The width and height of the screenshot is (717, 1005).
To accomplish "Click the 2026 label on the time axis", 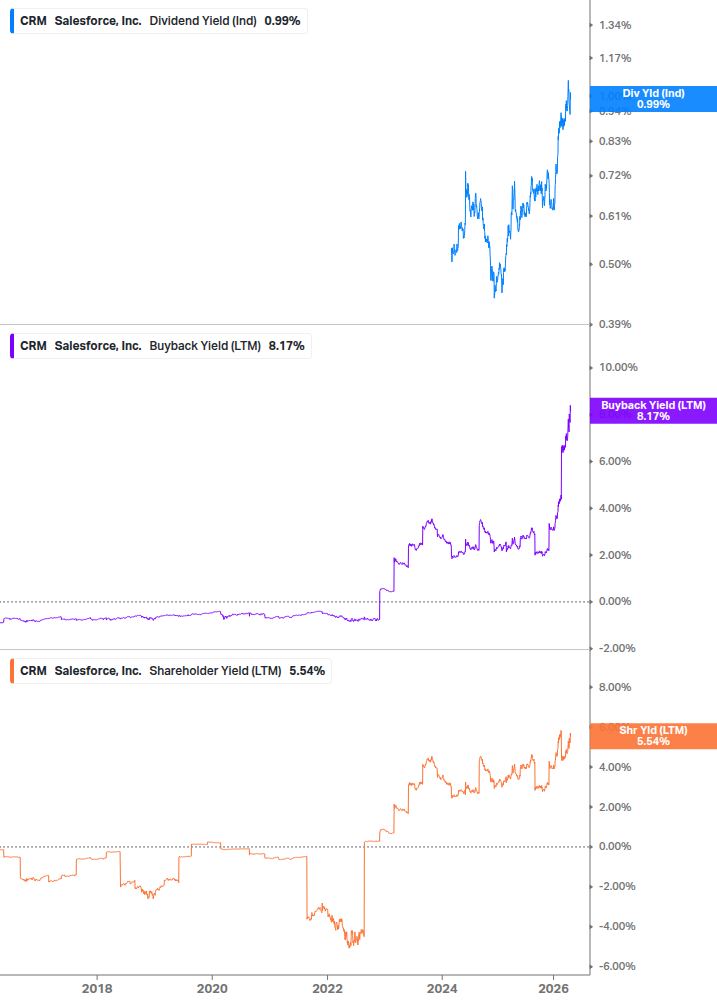I will [553, 988].
